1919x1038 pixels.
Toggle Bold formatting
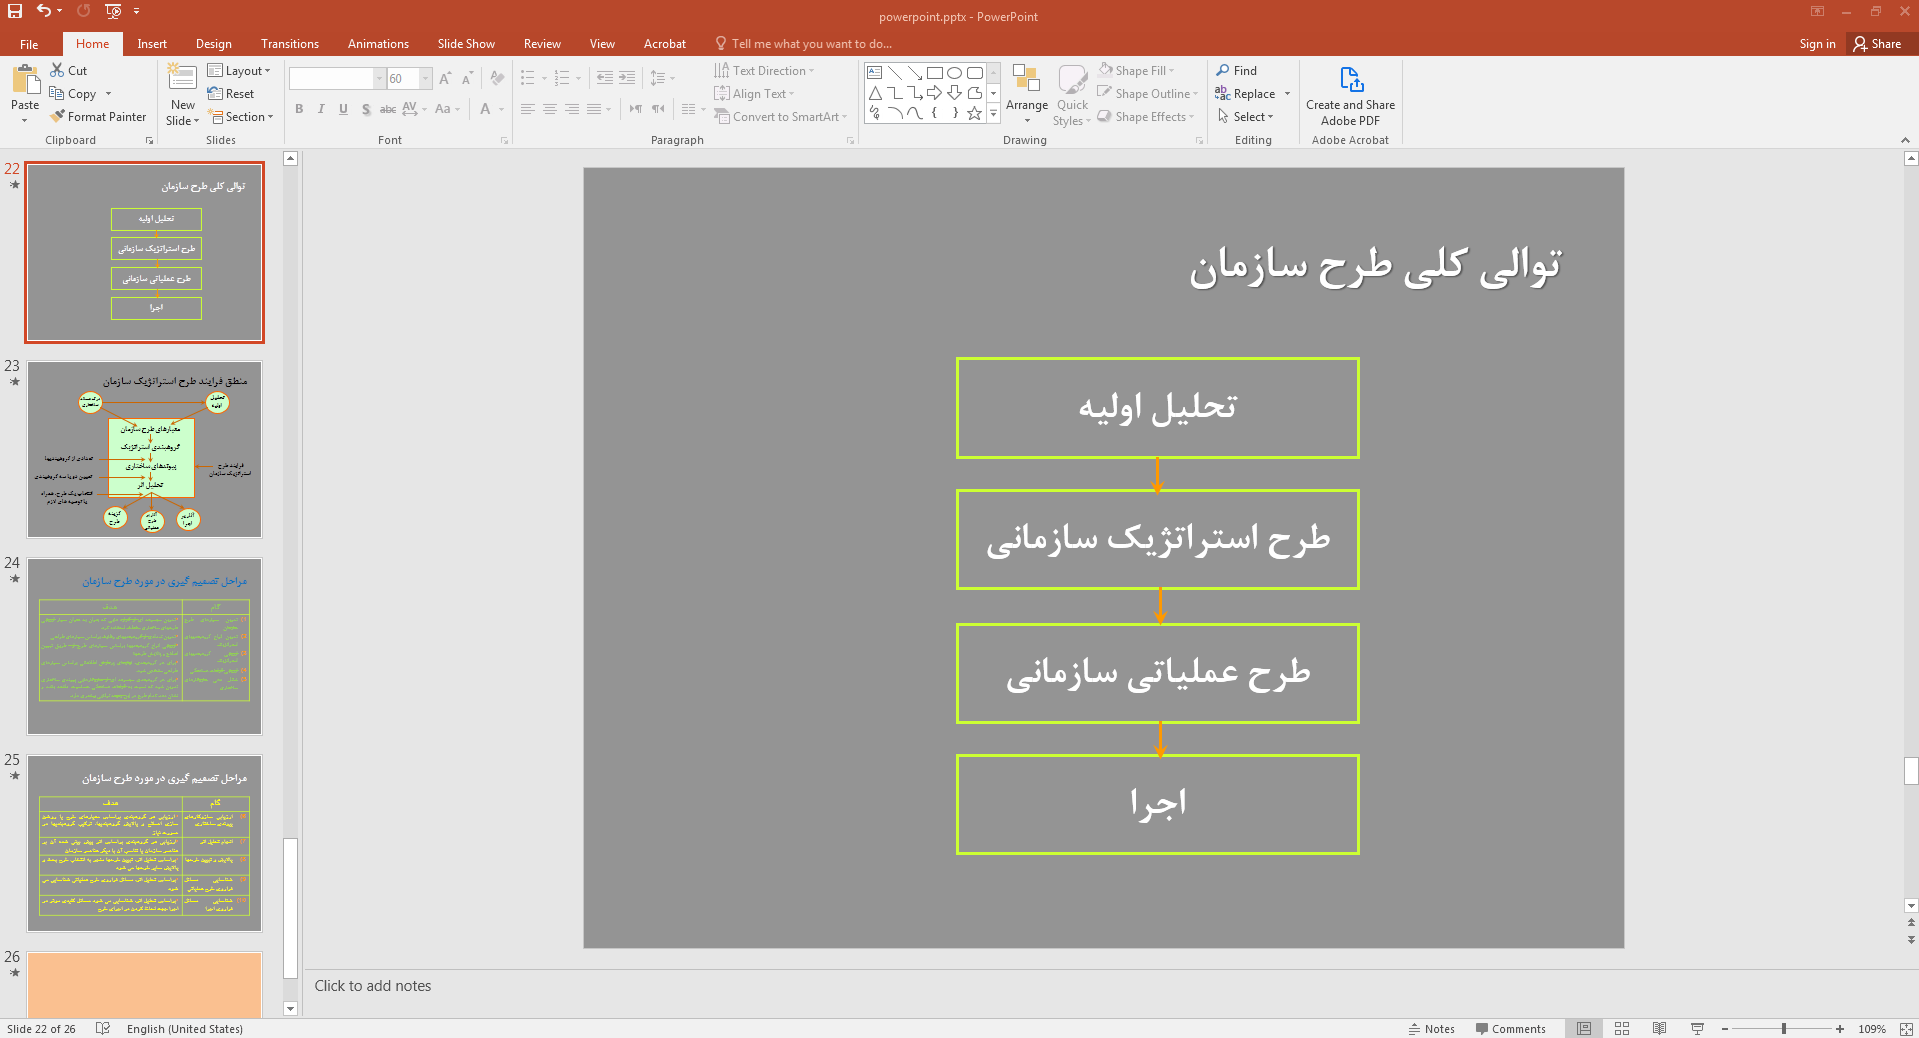click(x=299, y=109)
